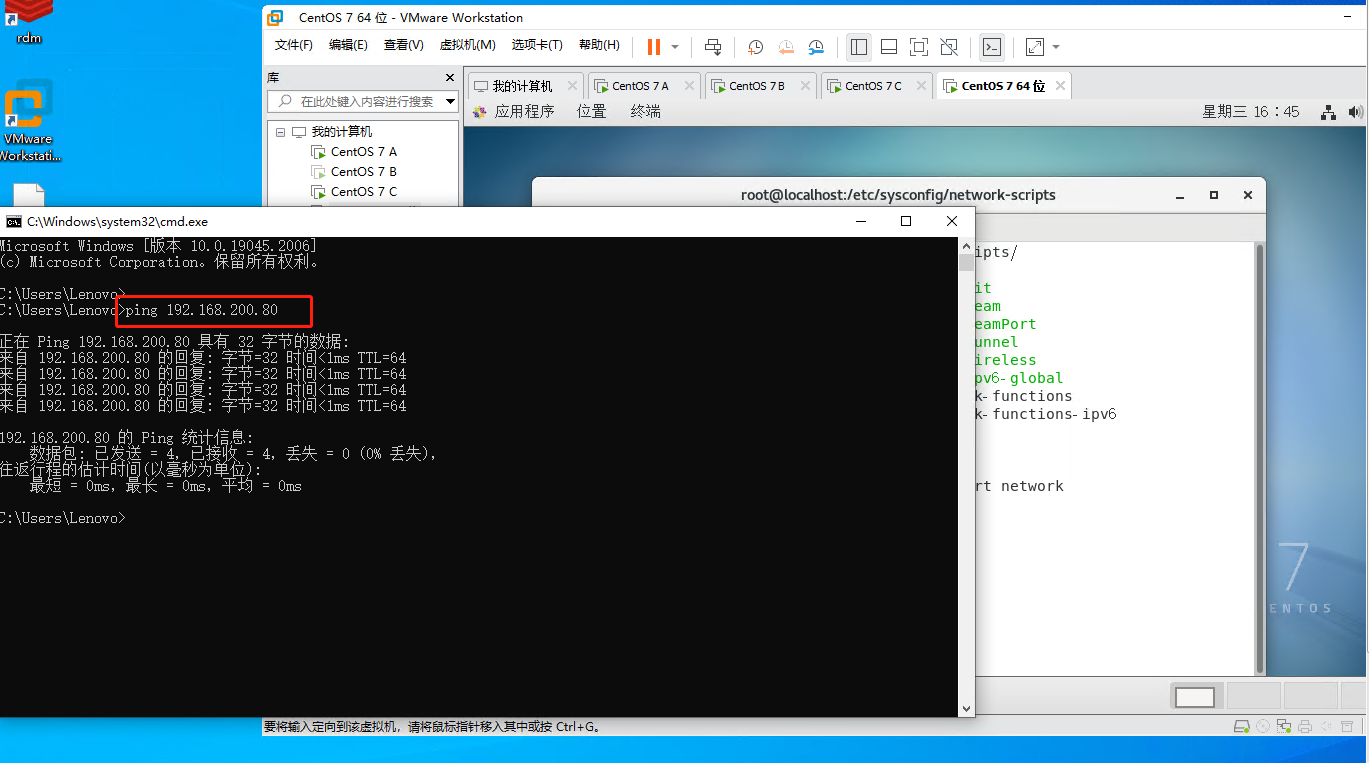Open dropdown arrow next to stretch icon
This screenshot has height=763, width=1369.
(1056, 47)
